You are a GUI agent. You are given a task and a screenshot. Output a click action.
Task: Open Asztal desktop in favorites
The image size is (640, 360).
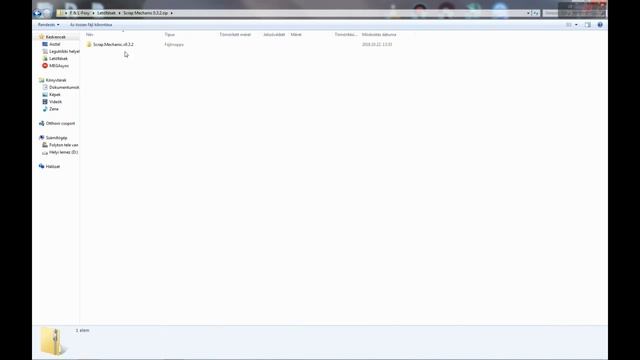click(54, 44)
